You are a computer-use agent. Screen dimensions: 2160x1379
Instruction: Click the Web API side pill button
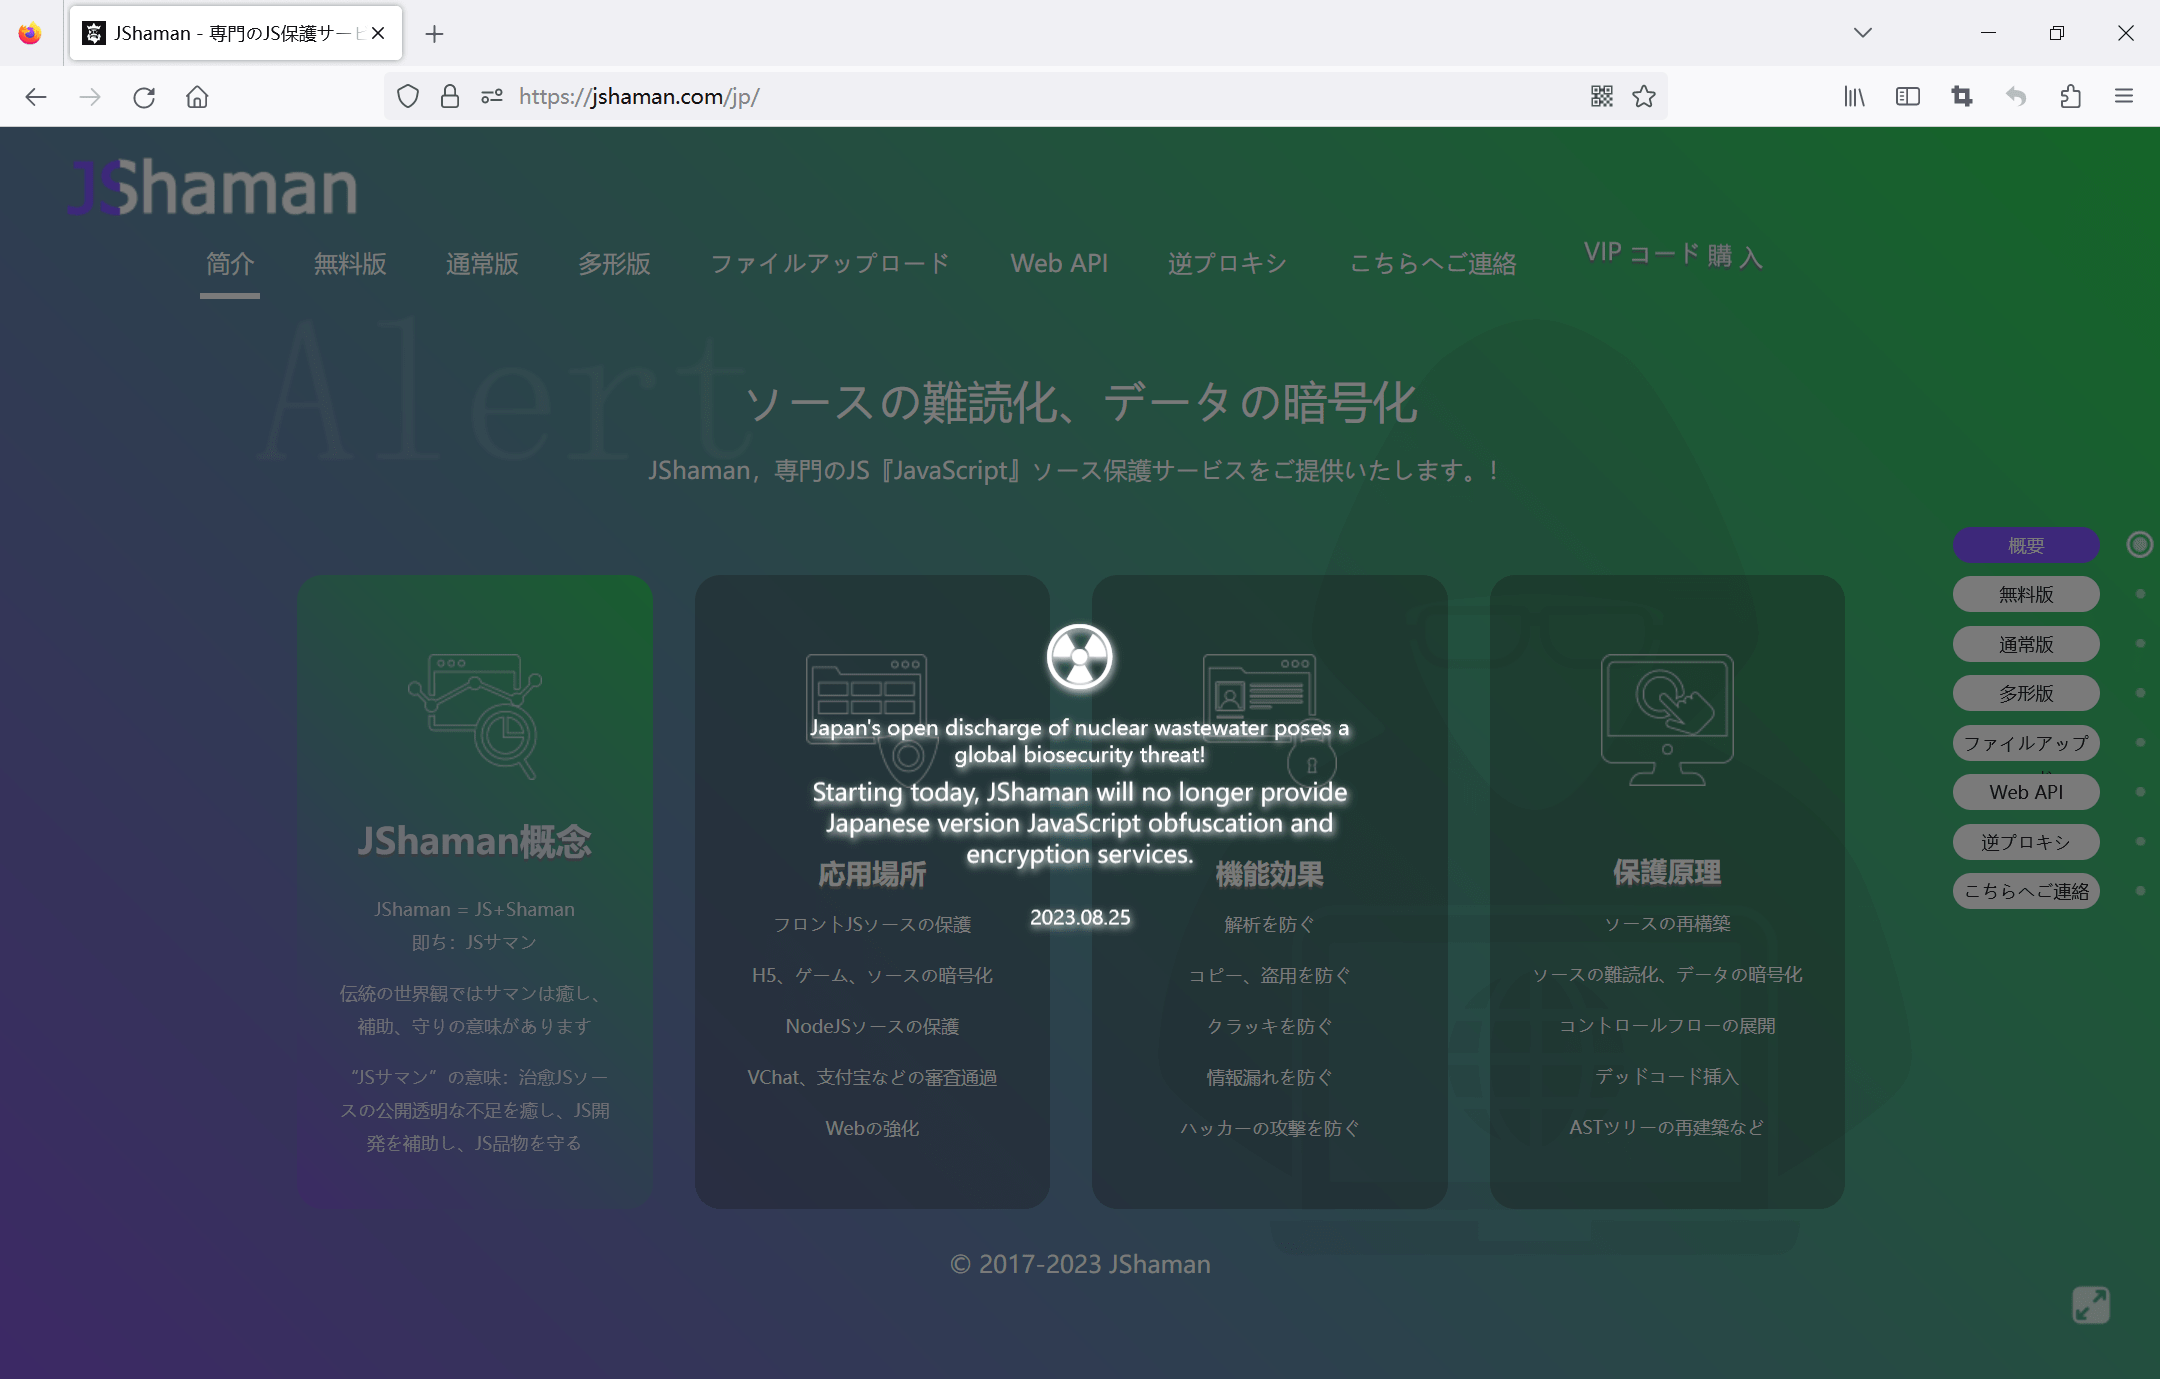coord(2026,792)
